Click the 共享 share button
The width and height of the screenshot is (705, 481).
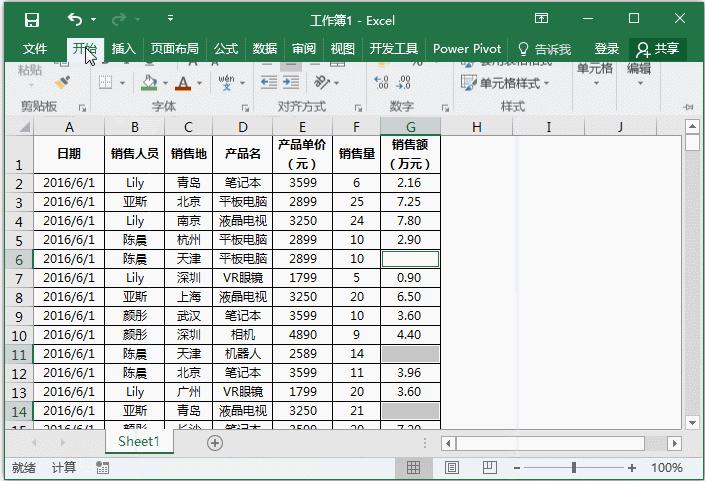(x=658, y=49)
